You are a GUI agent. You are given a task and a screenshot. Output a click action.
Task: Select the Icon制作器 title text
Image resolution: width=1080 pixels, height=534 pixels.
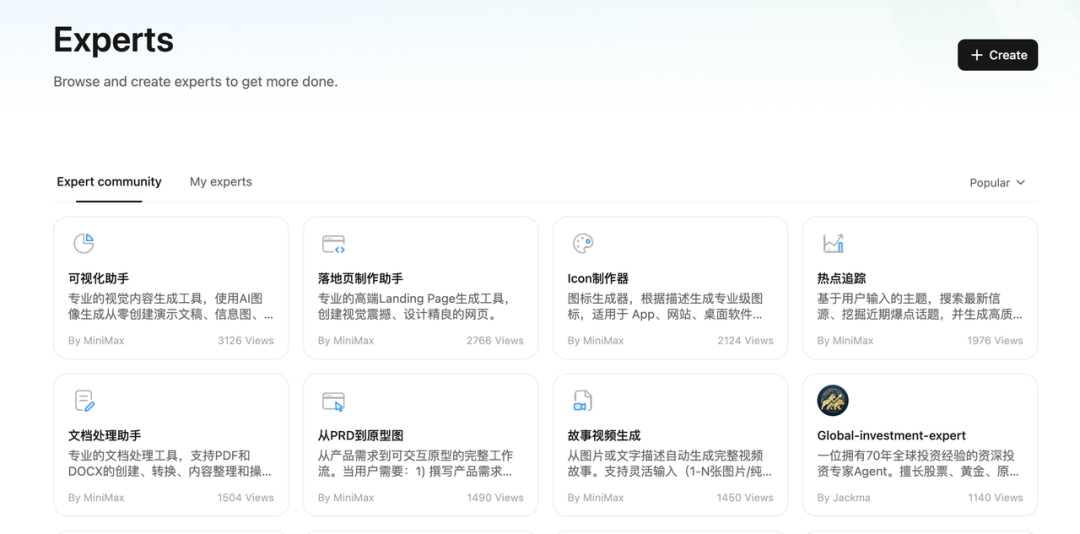(x=597, y=279)
